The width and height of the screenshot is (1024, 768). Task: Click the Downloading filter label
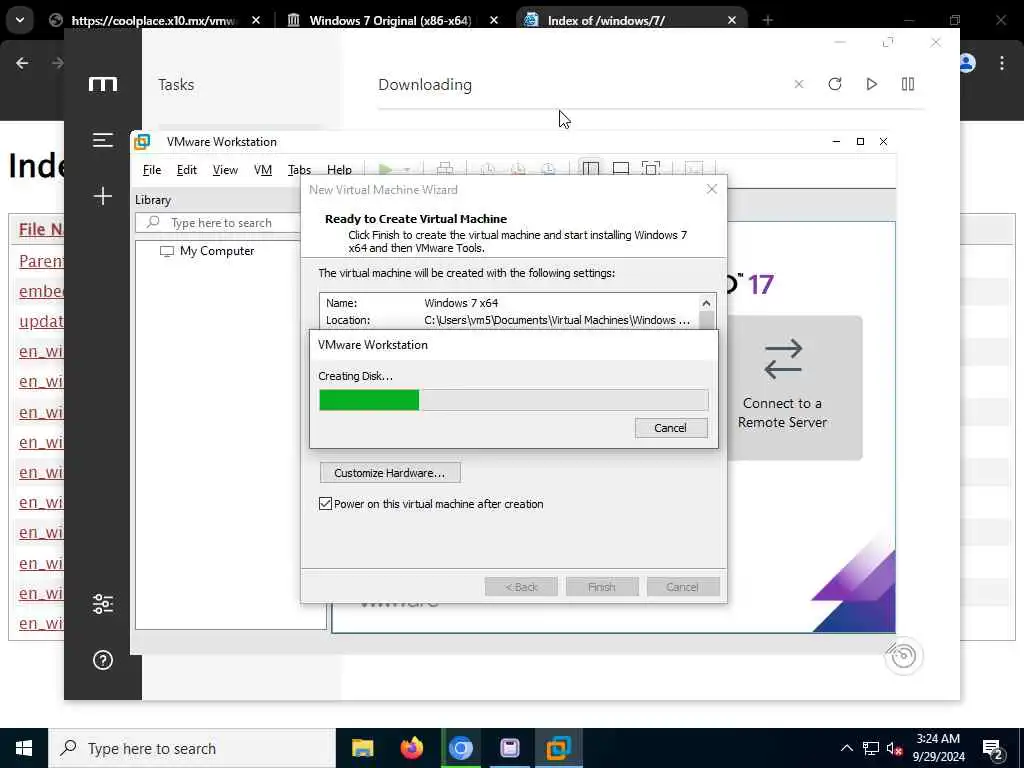[425, 85]
